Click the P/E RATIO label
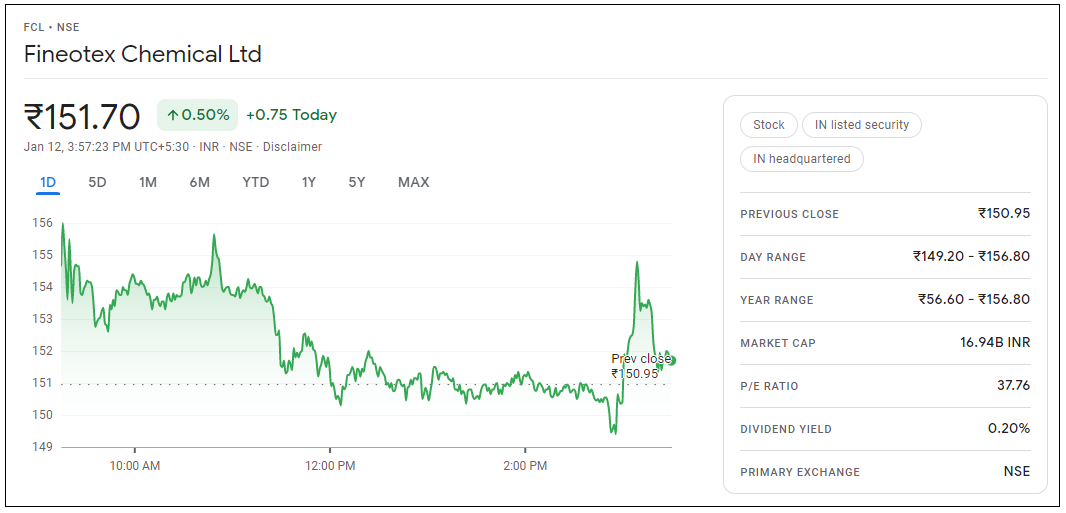Image resolution: width=1066 pixels, height=513 pixels. click(x=769, y=387)
